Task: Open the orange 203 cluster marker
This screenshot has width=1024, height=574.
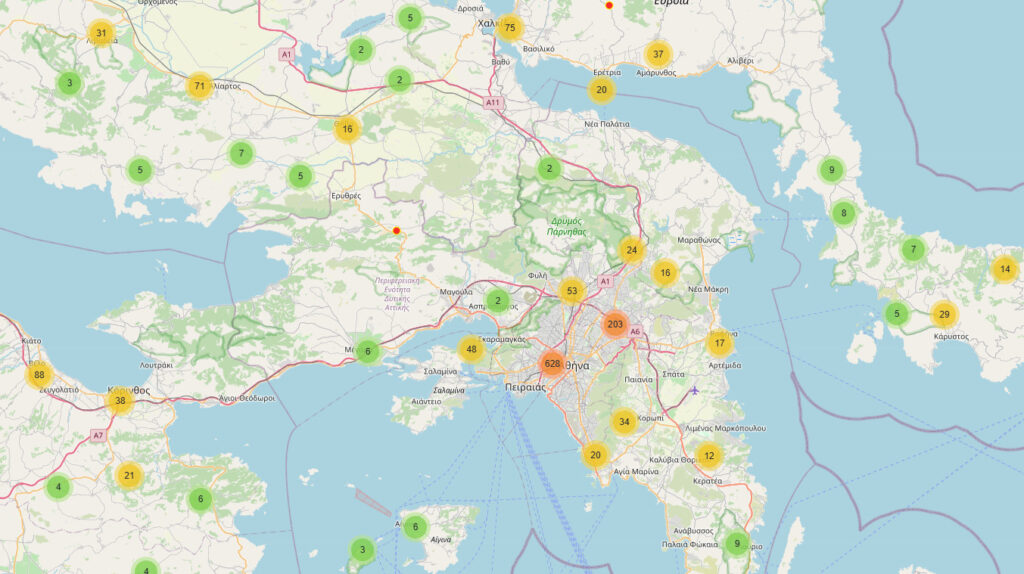Action: (615, 325)
